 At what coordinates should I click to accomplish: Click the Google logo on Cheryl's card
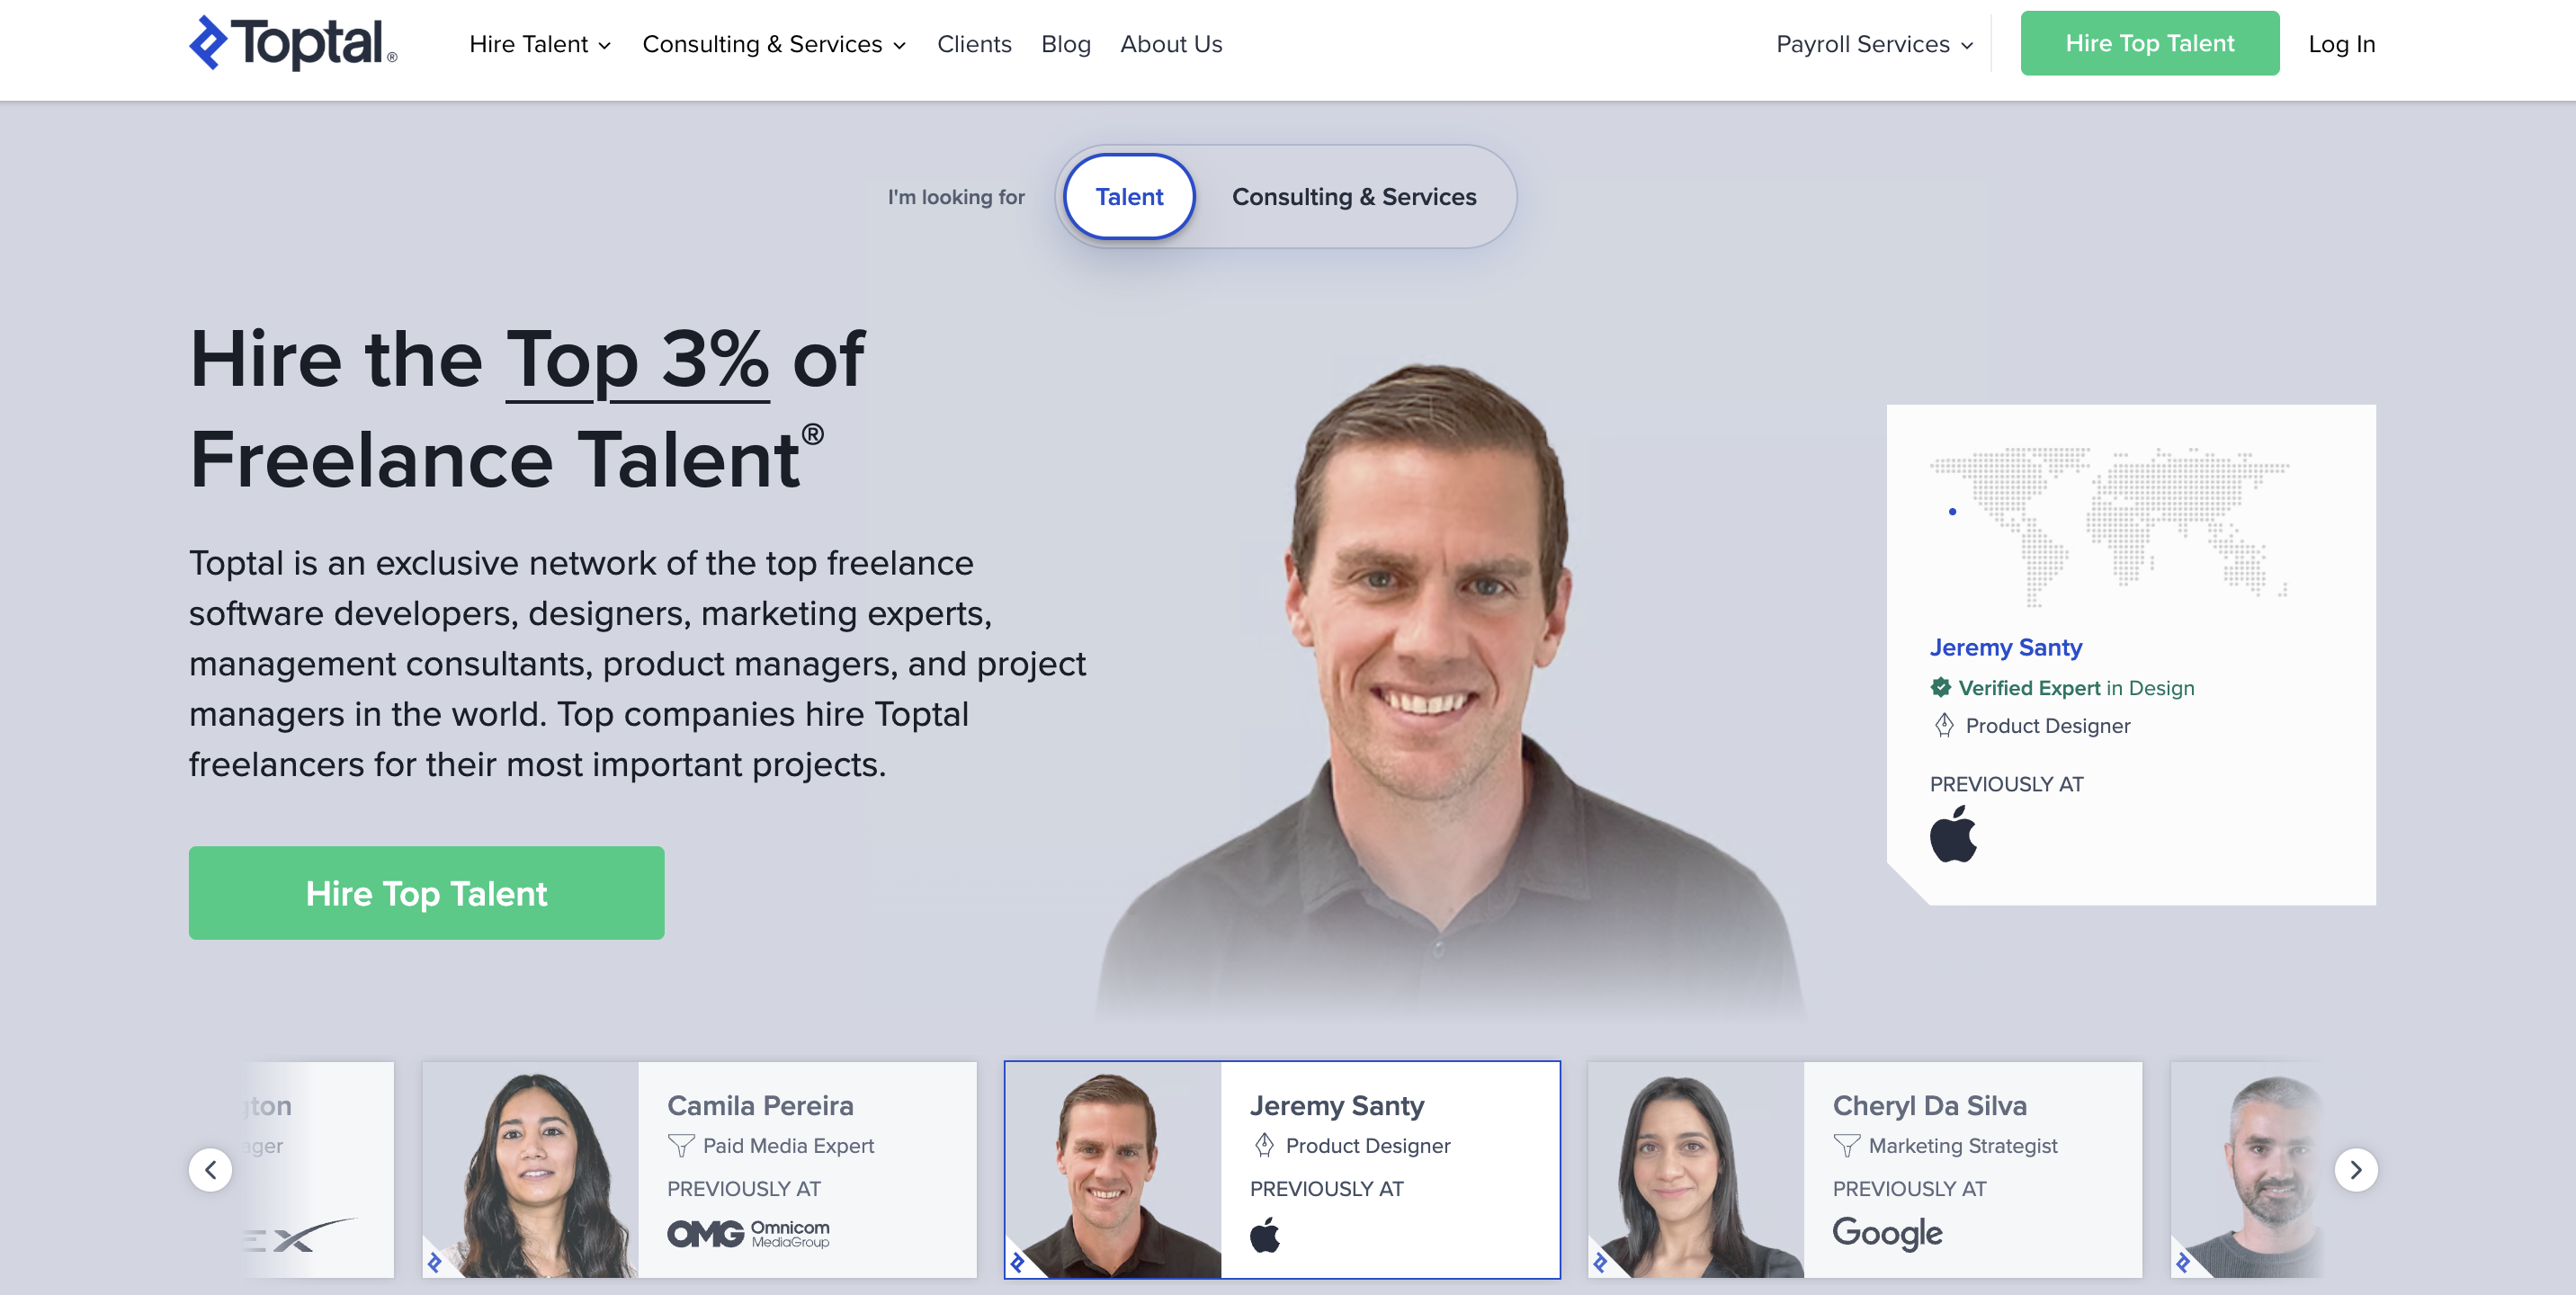click(1887, 1233)
